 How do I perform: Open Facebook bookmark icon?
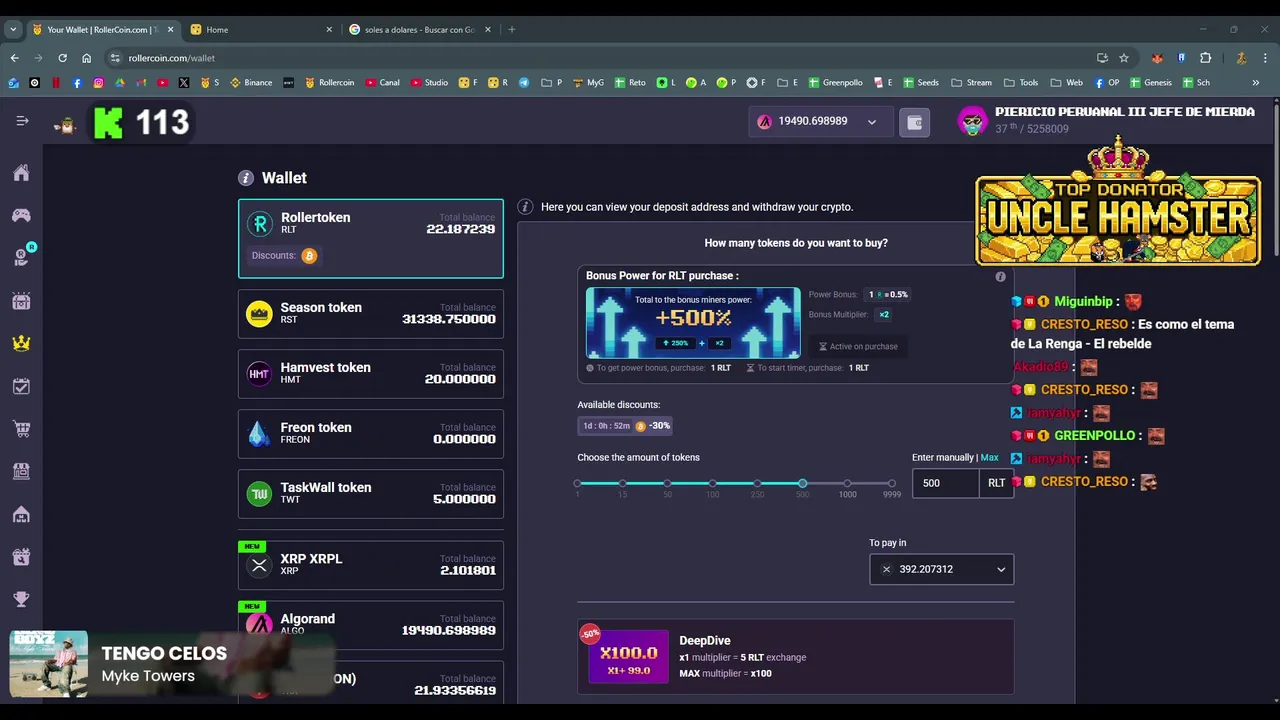77,83
